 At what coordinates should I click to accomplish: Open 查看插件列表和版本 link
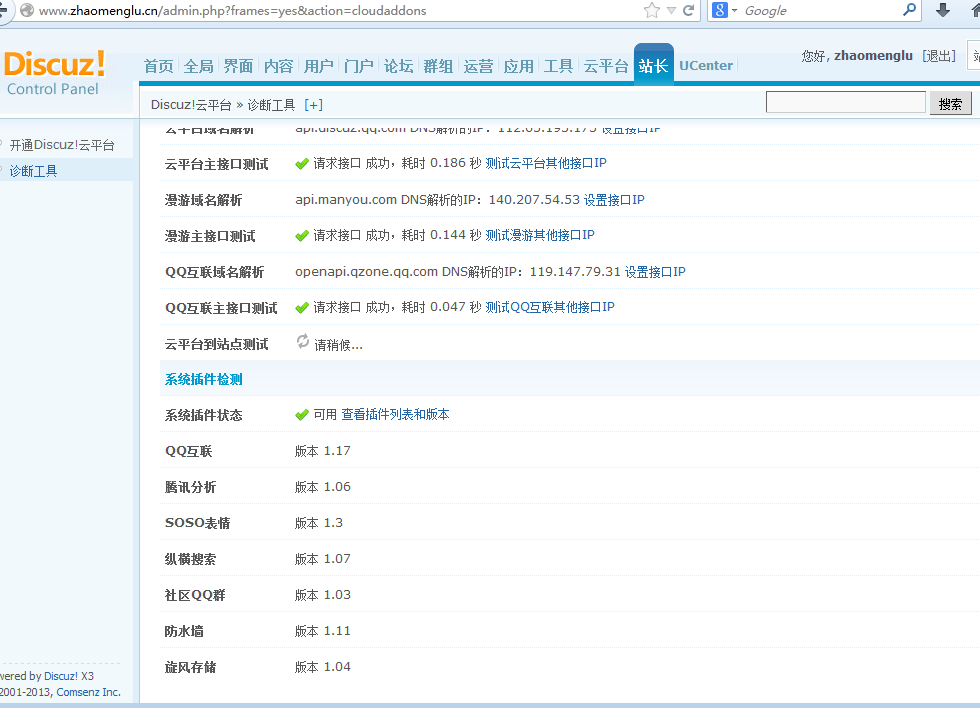click(x=396, y=414)
